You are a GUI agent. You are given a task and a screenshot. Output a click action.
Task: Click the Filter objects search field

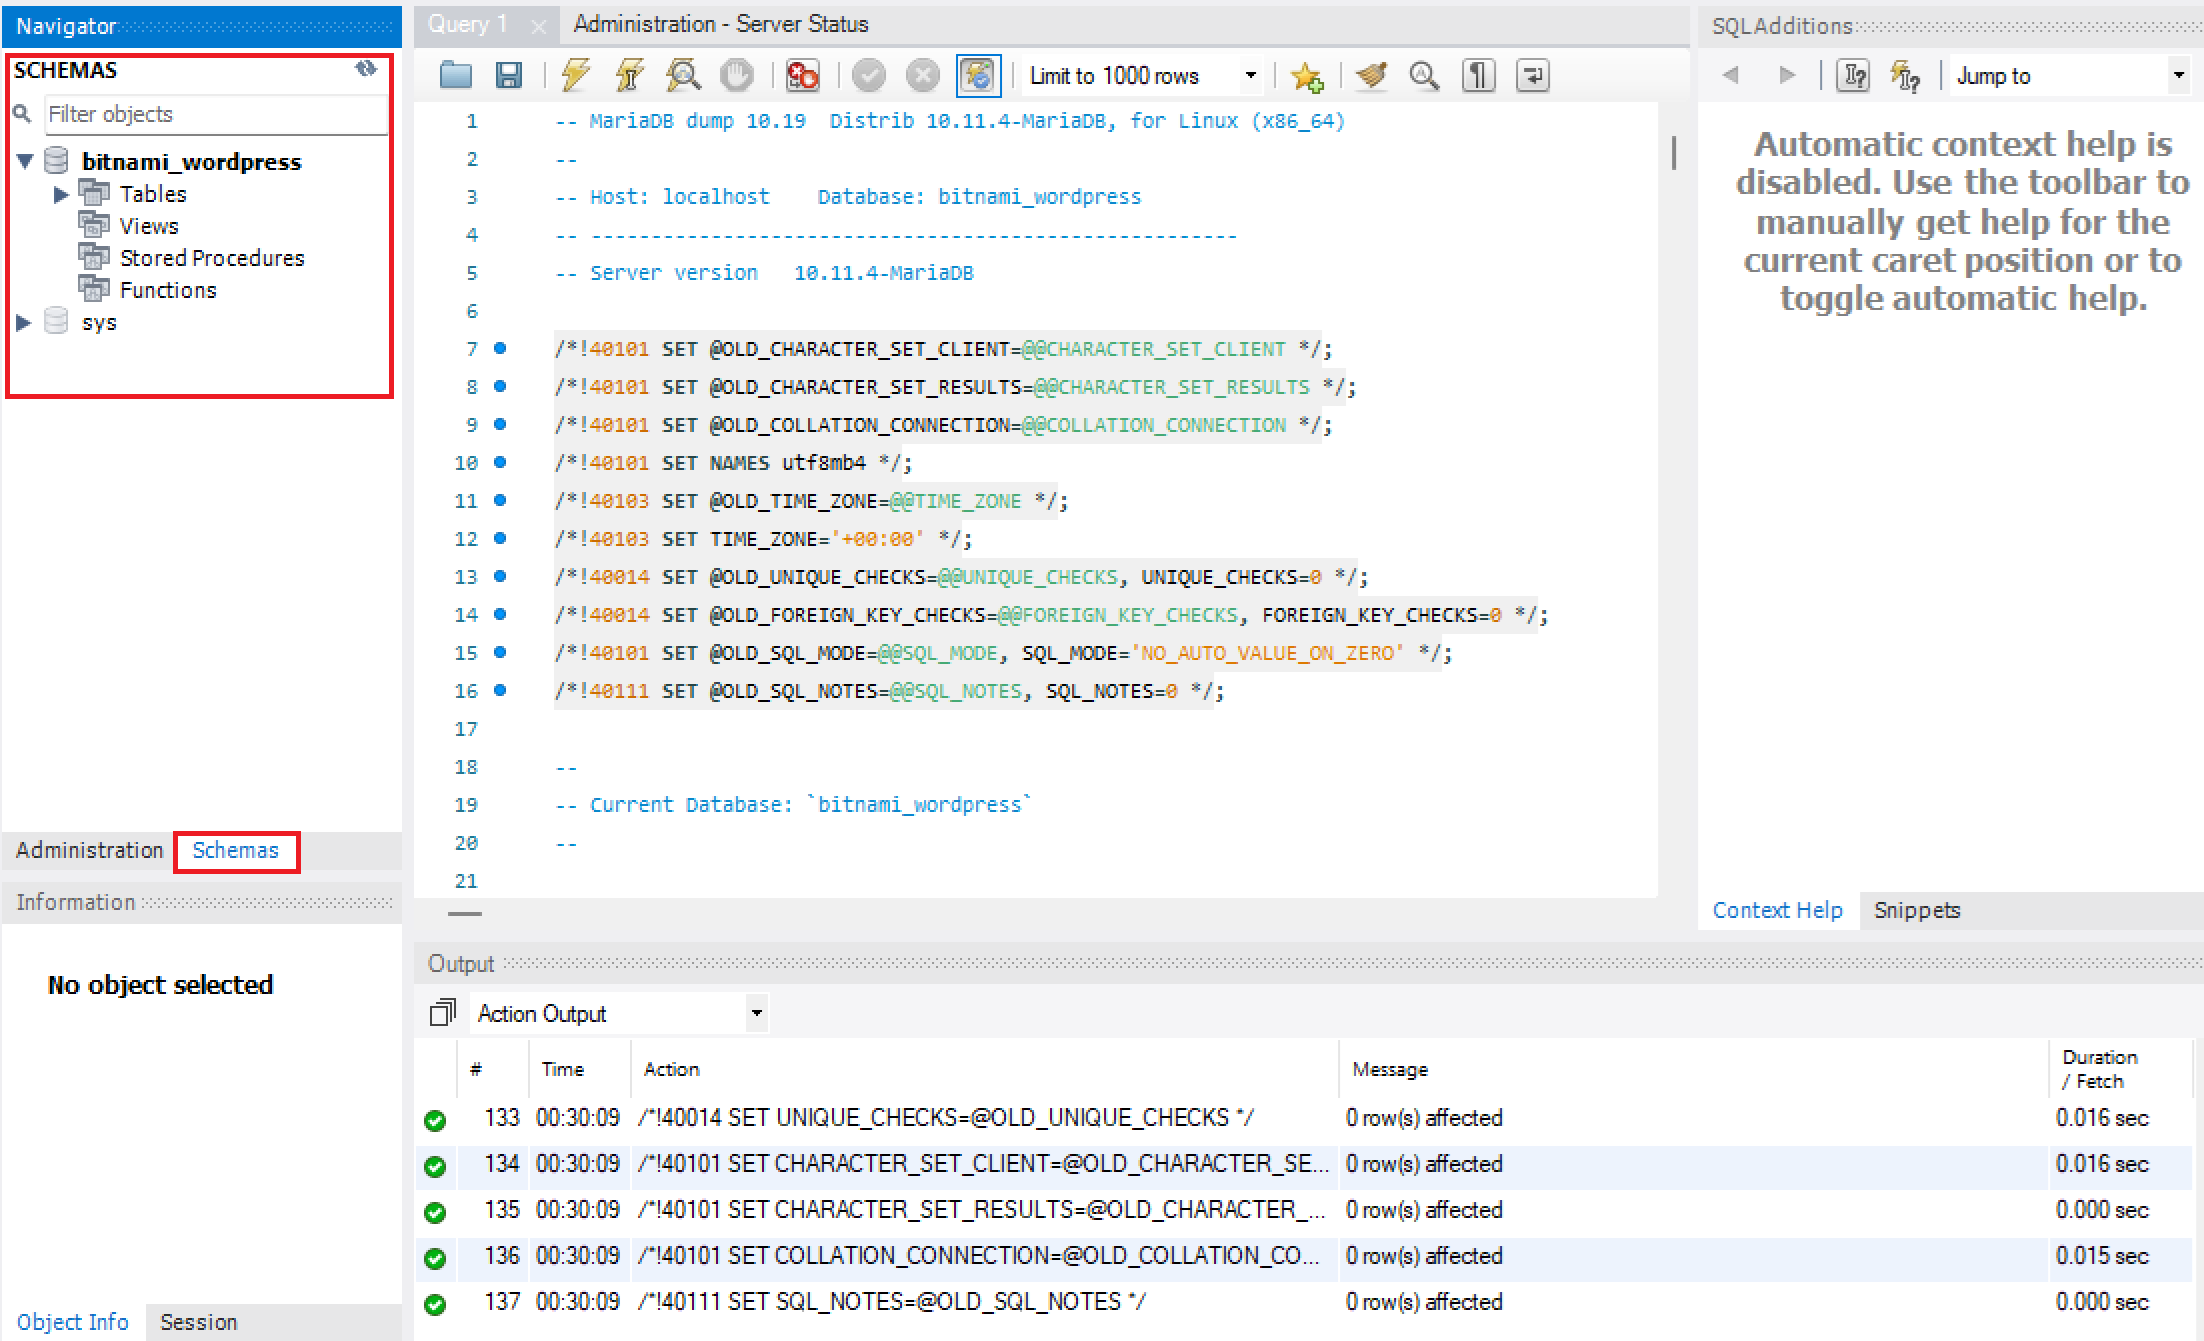pyautogui.click(x=215, y=114)
